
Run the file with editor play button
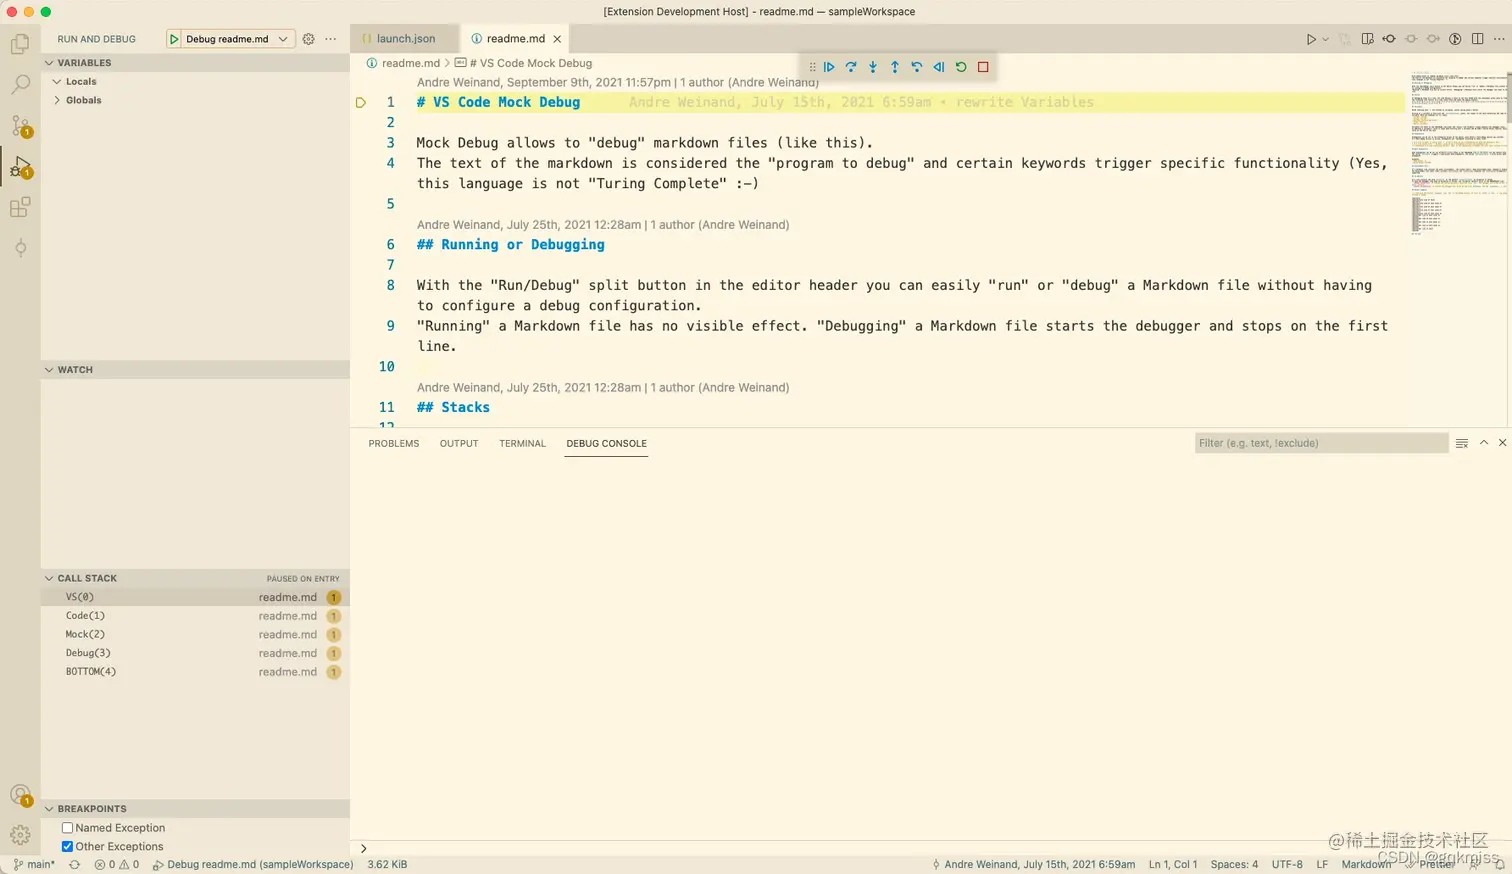(x=1311, y=39)
